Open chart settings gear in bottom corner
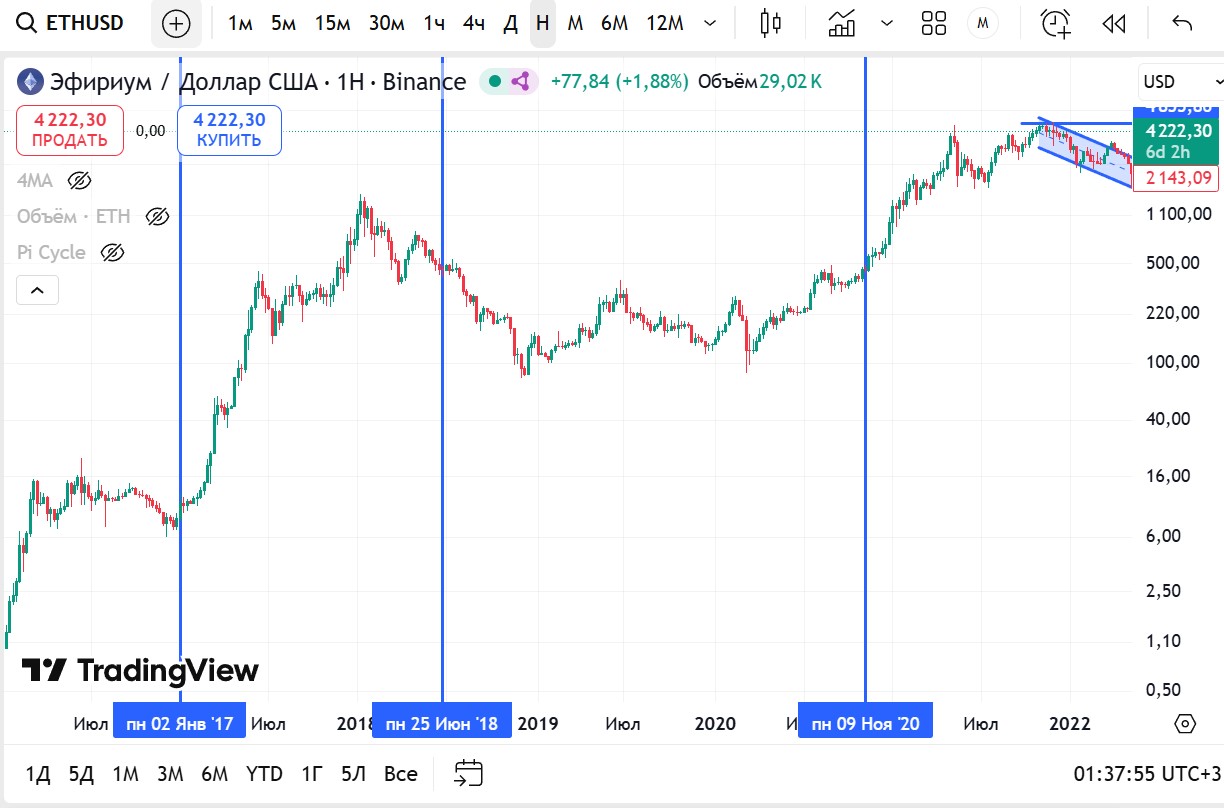 coord(1185,724)
